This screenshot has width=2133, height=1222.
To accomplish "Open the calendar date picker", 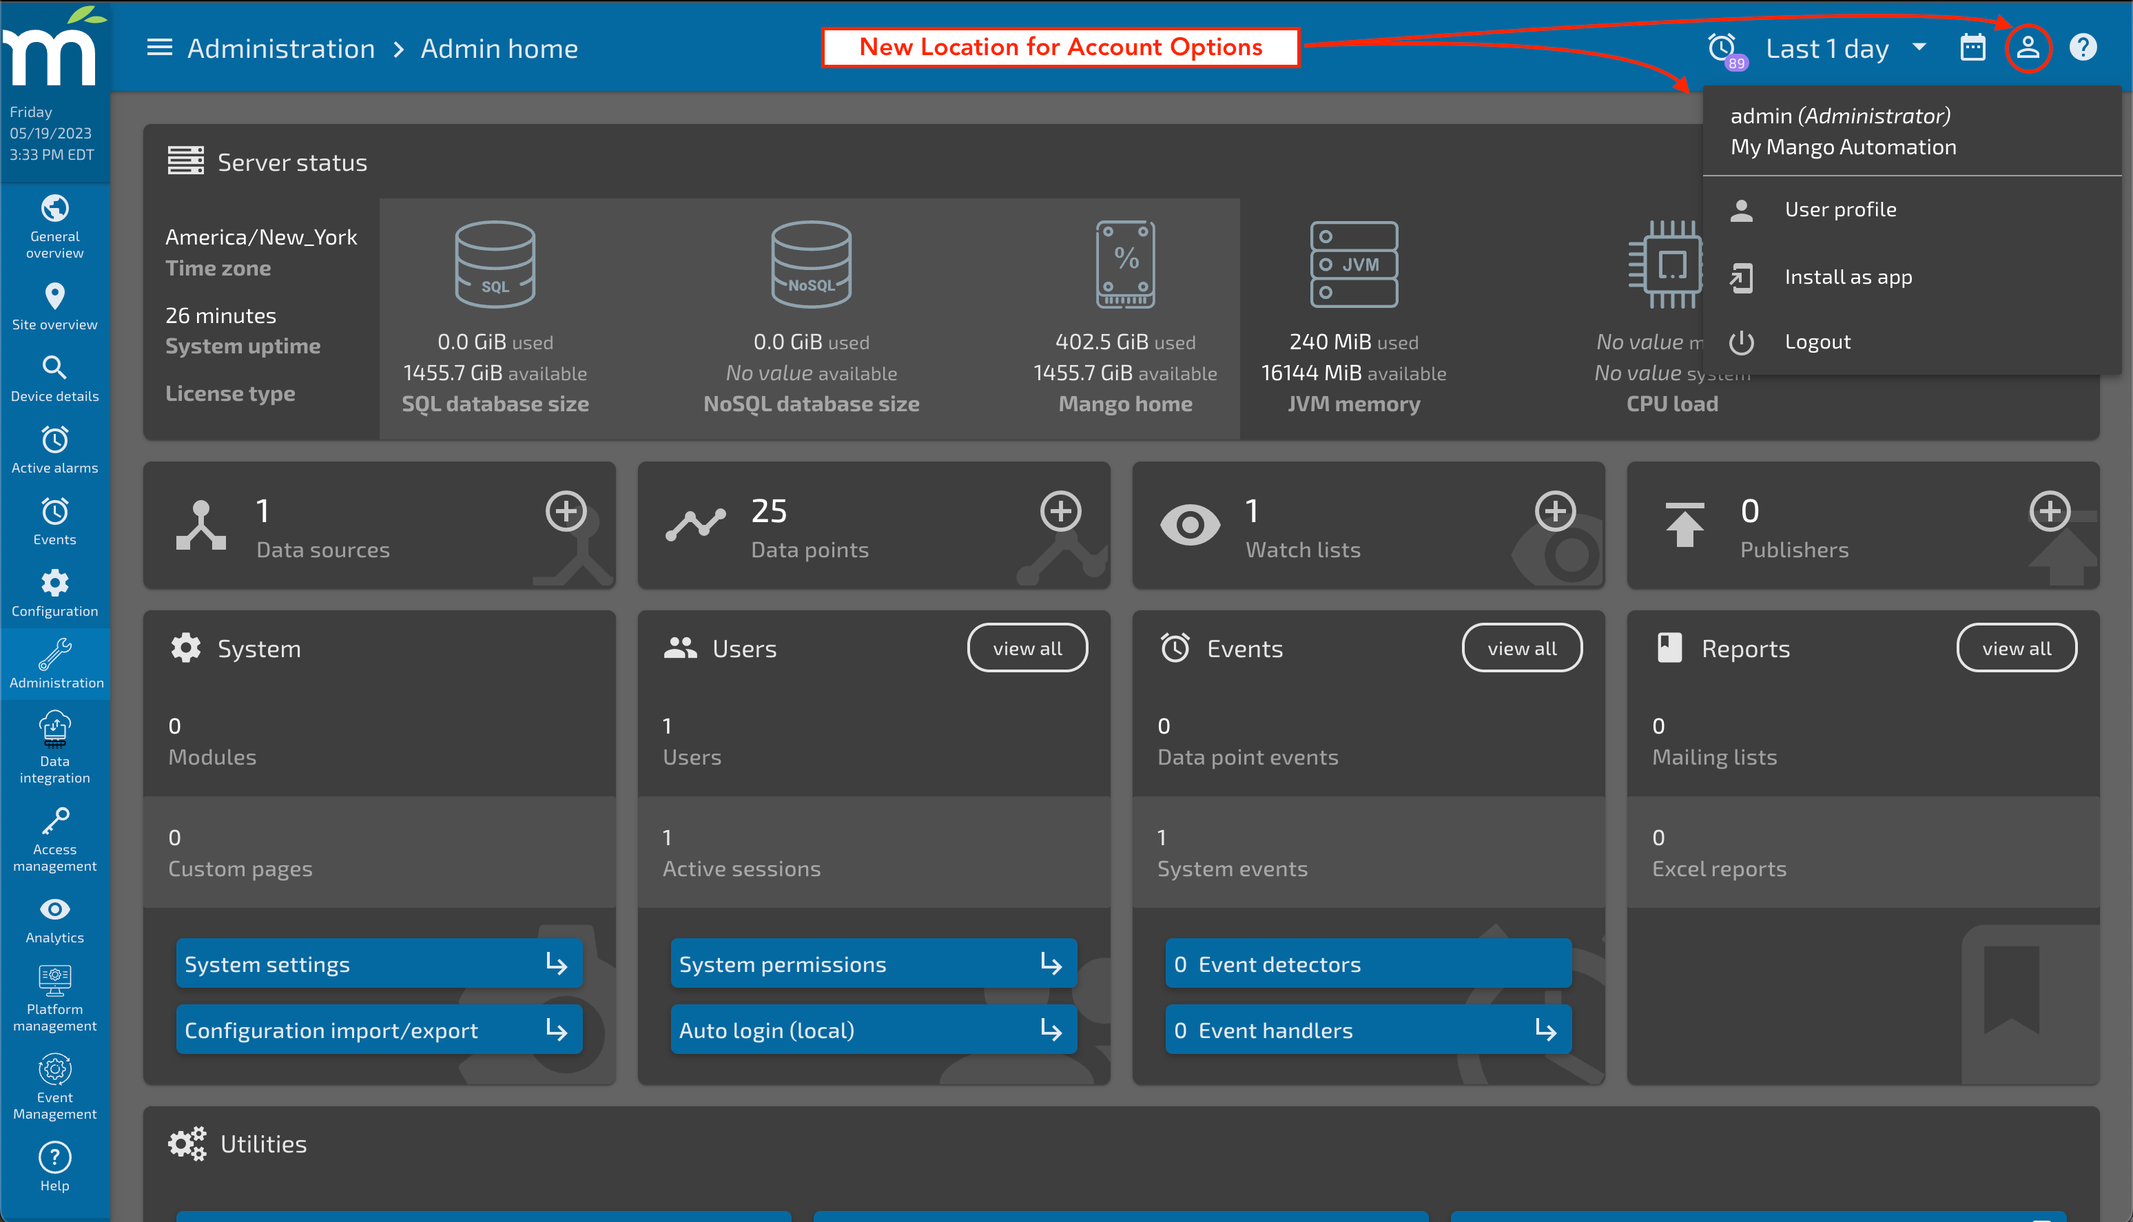I will (x=1972, y=47).
